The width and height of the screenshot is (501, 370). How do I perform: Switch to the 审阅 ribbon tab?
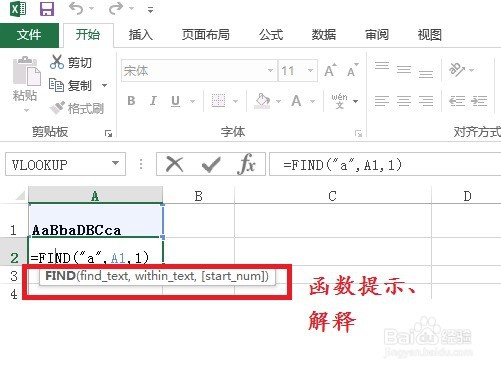click(x=377, y=35)
